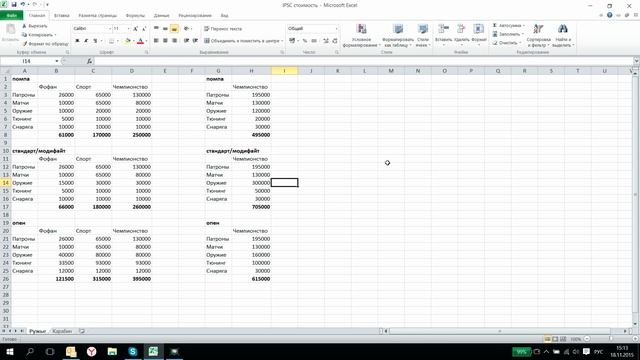This screenshot has height=360, width=640.
Task: Open orientation text rotation tool
Action: (x=187, y=29)
